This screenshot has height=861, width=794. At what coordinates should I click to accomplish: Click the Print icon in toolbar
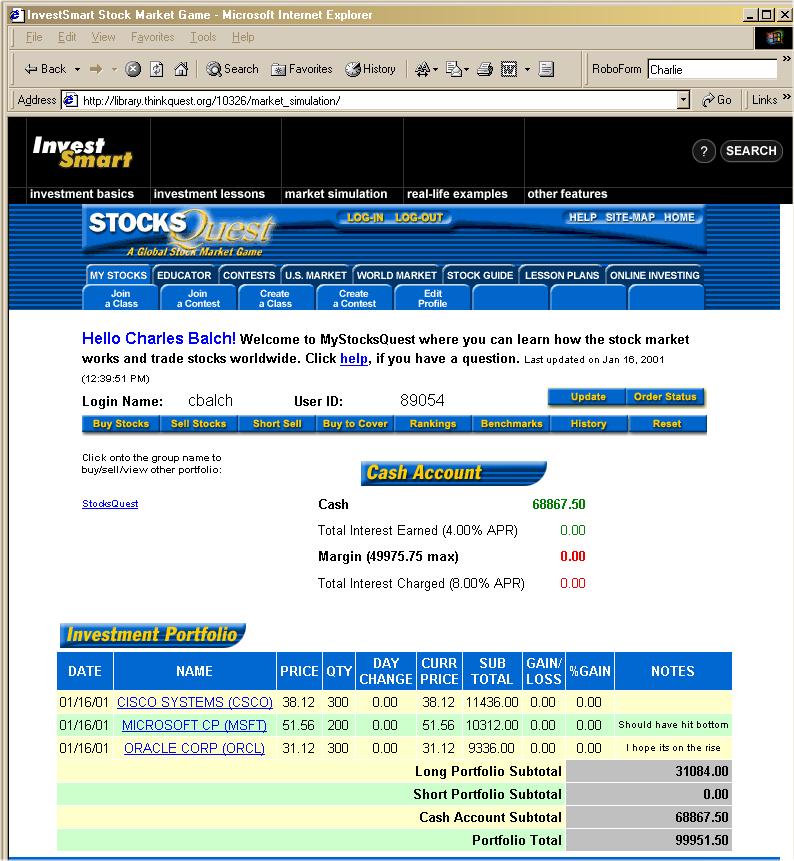click(485, 69)
